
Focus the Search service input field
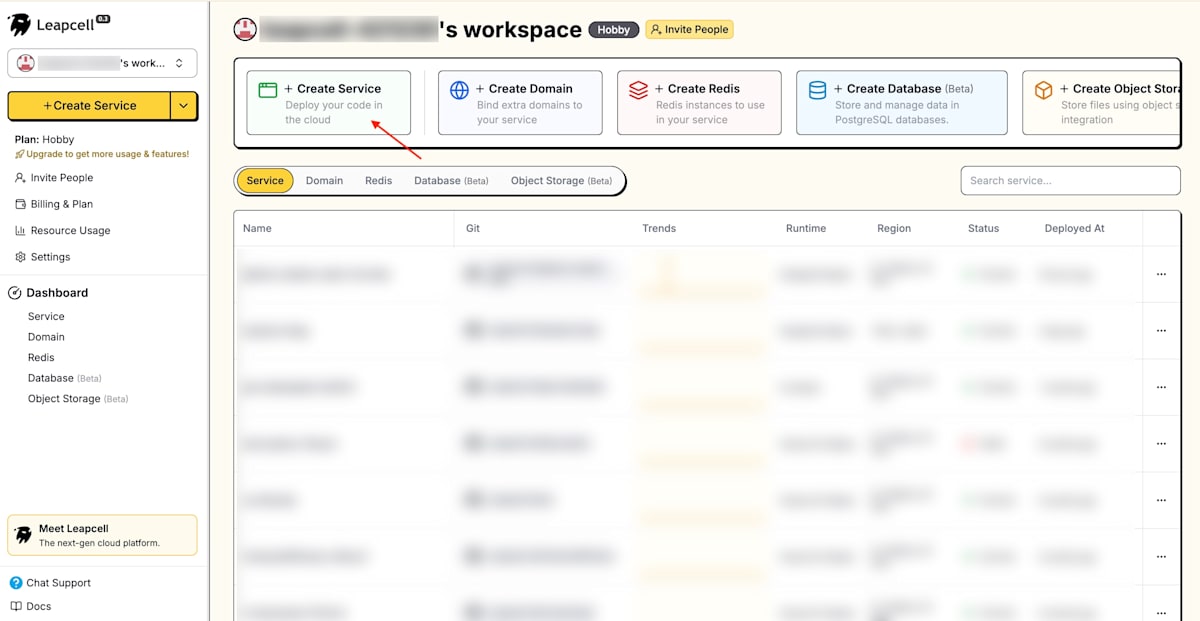[x=1070, y=181]
